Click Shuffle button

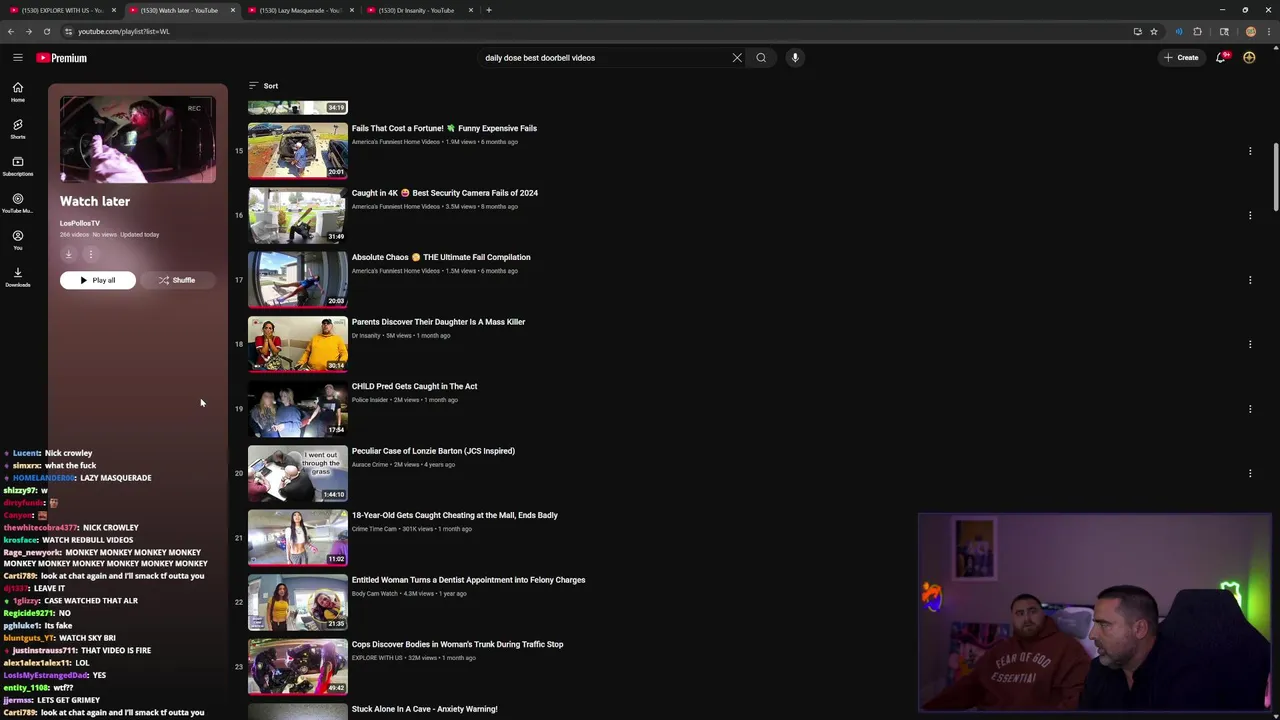177,280
